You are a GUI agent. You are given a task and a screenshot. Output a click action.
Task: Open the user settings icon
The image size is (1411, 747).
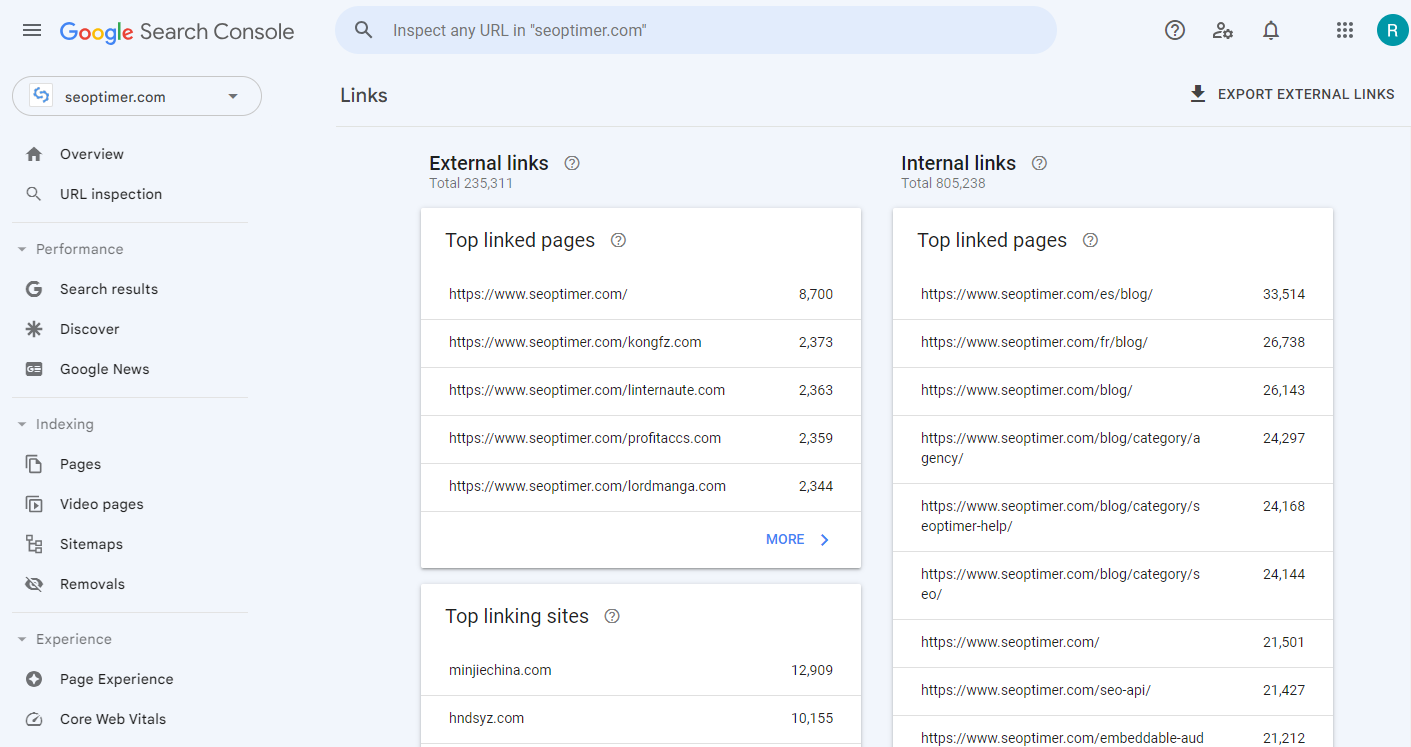(1222, 30)
